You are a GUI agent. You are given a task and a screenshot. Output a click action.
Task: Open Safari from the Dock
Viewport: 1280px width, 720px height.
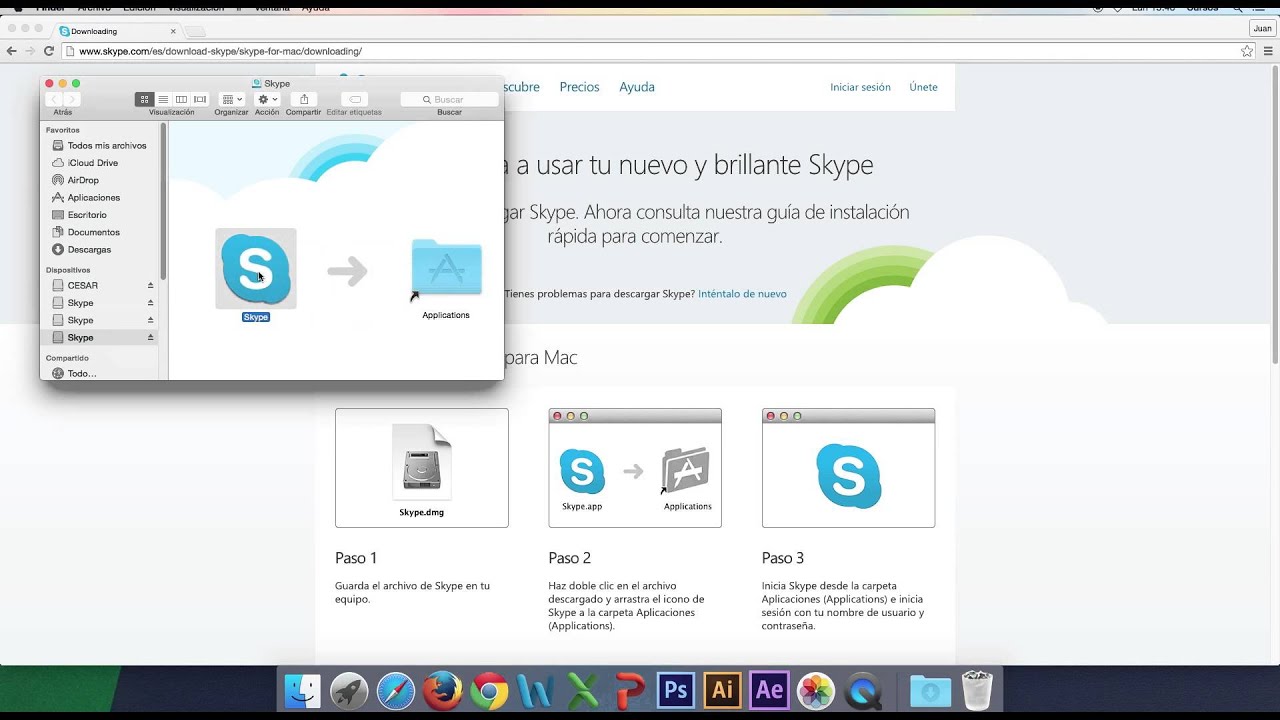[396, 691]
